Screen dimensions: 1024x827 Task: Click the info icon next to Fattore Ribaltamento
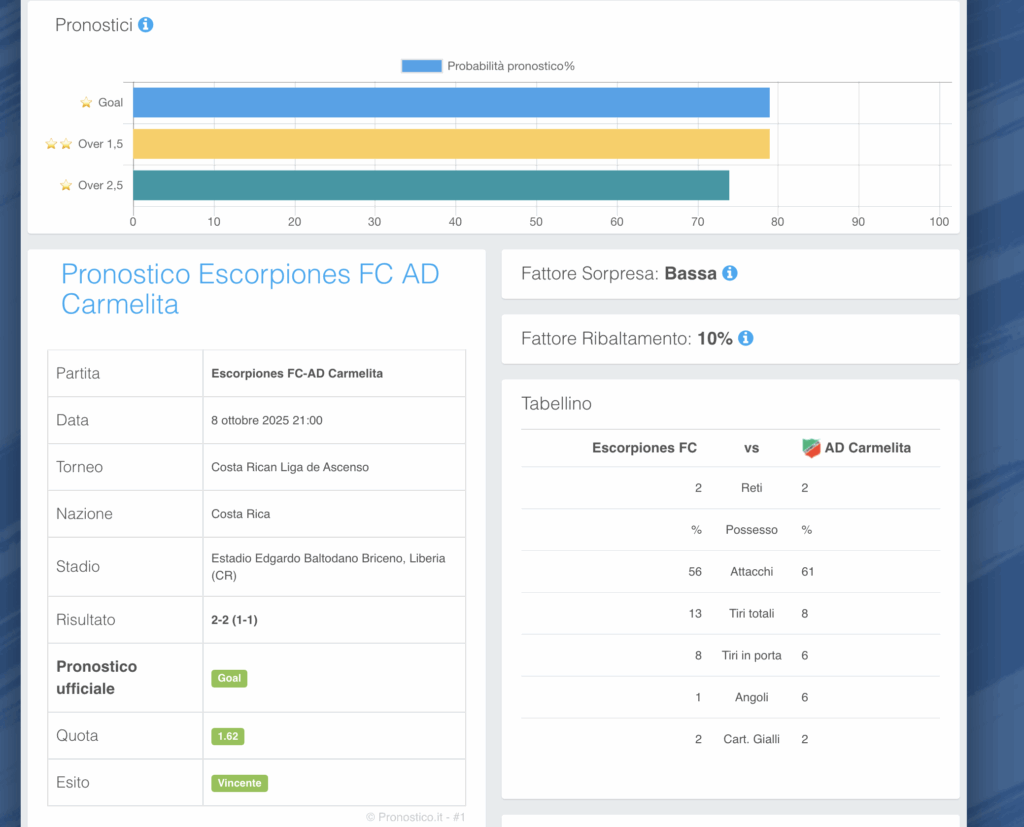(745, 339)
